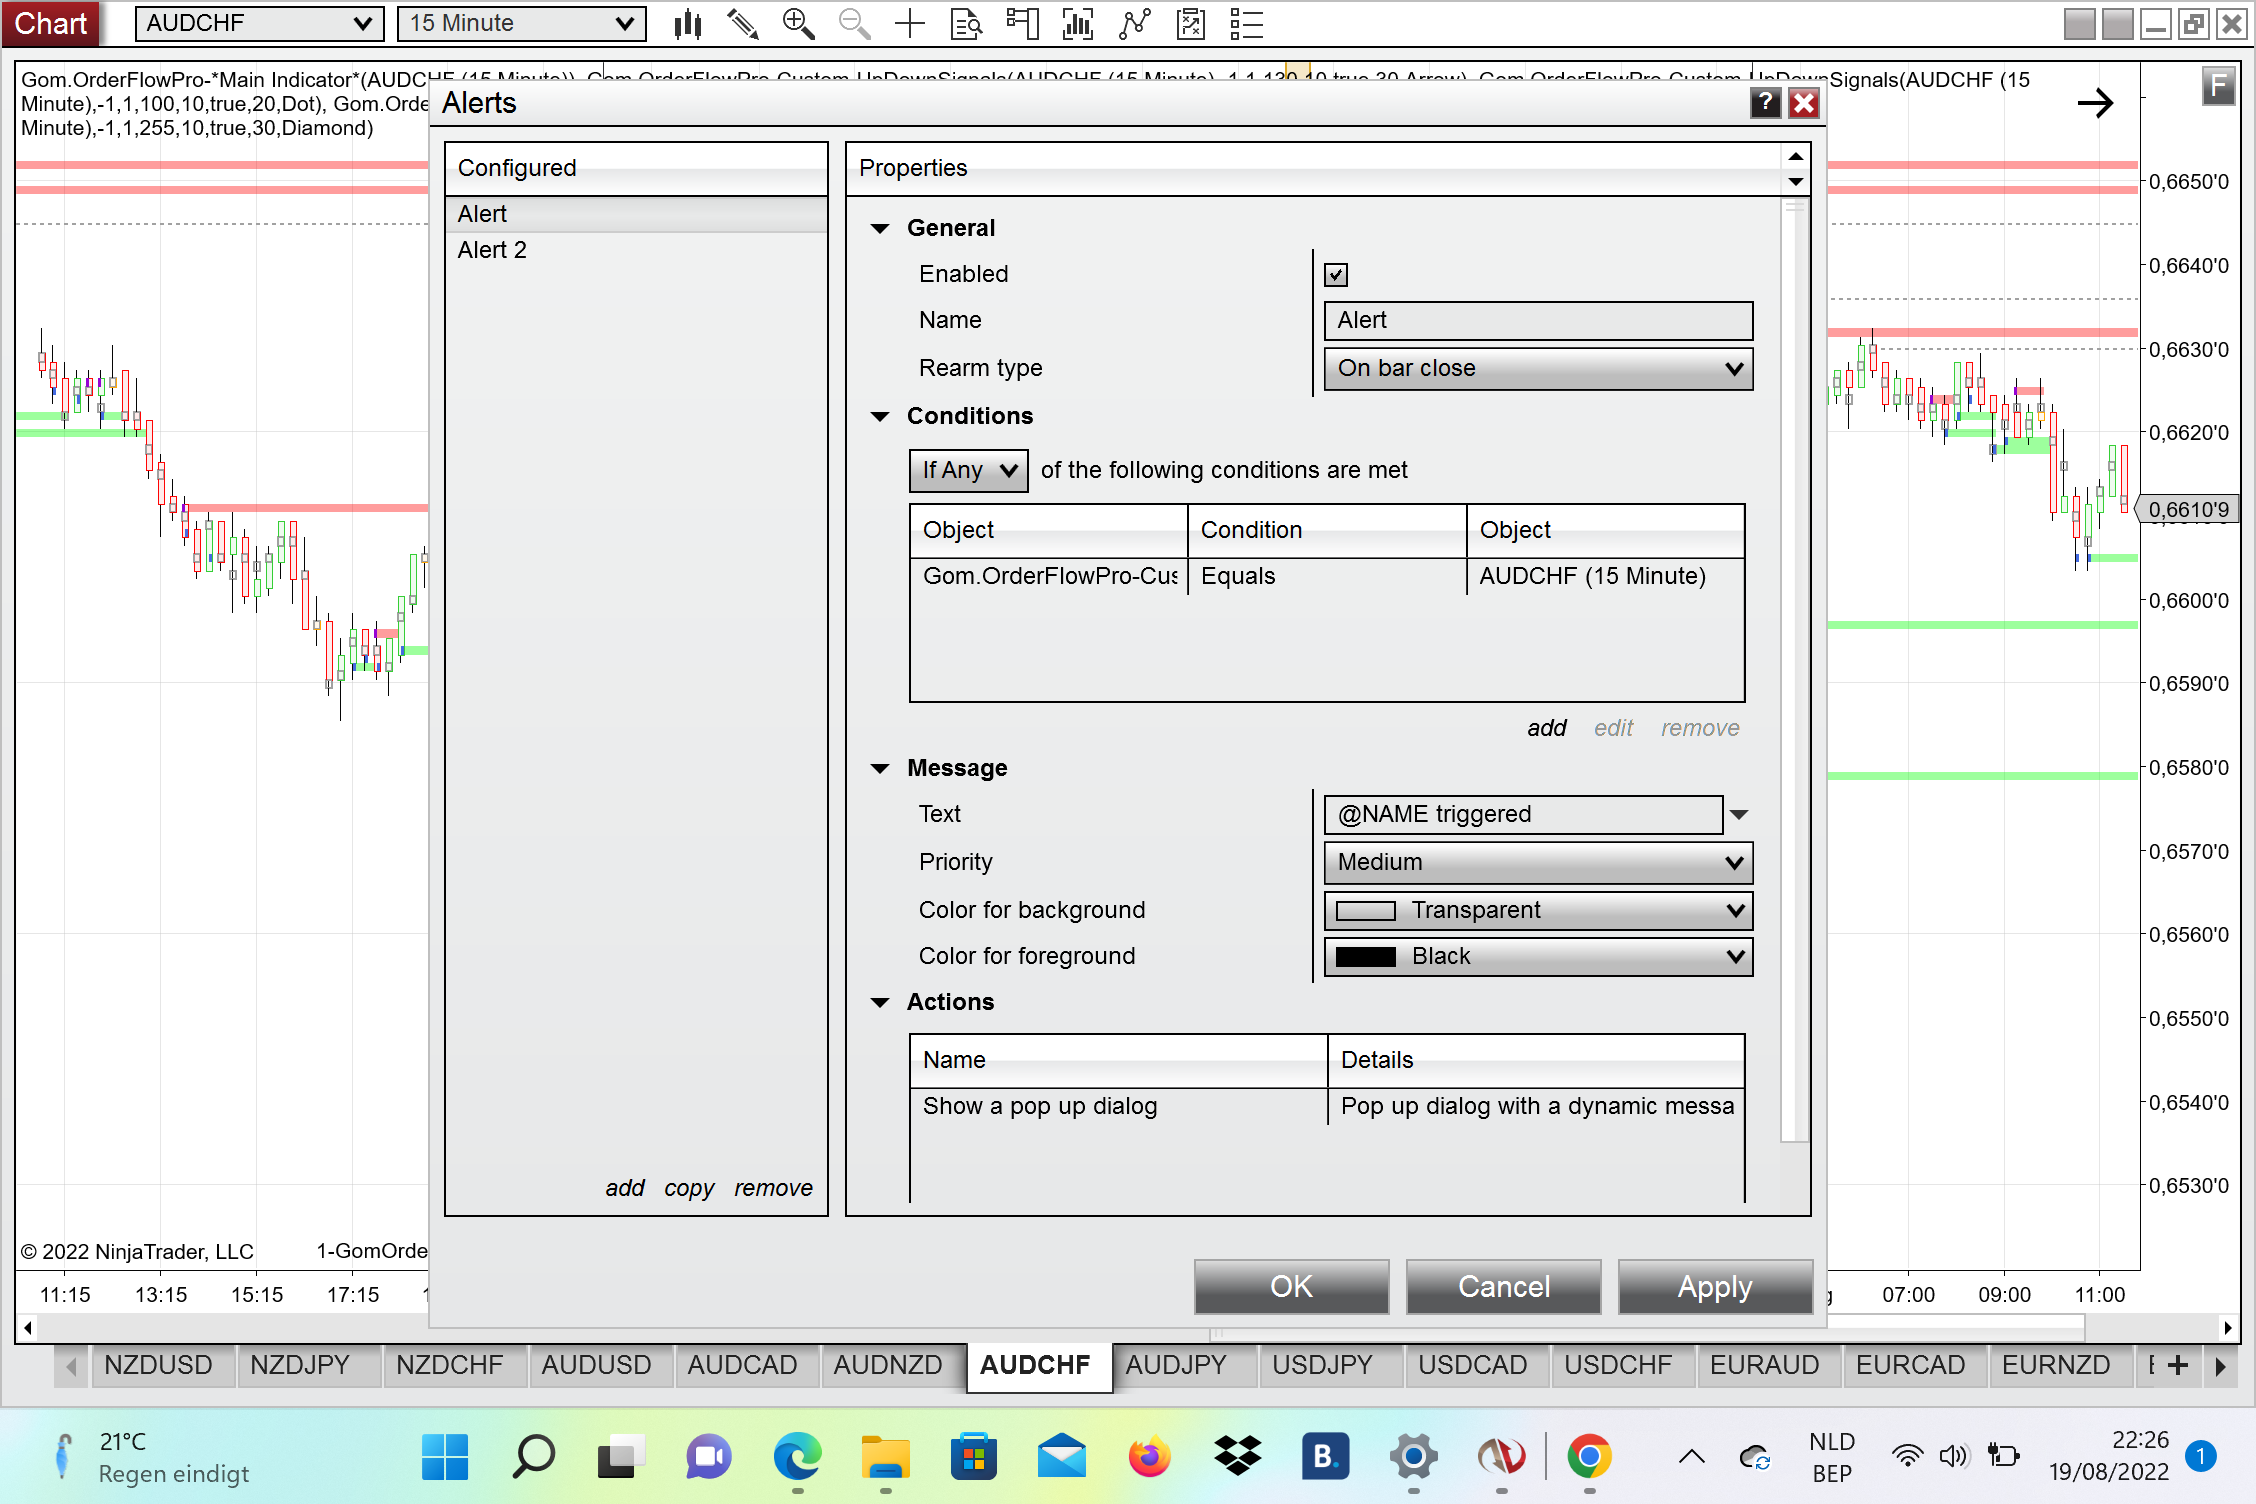Open the chart properties list icon

1246,24
